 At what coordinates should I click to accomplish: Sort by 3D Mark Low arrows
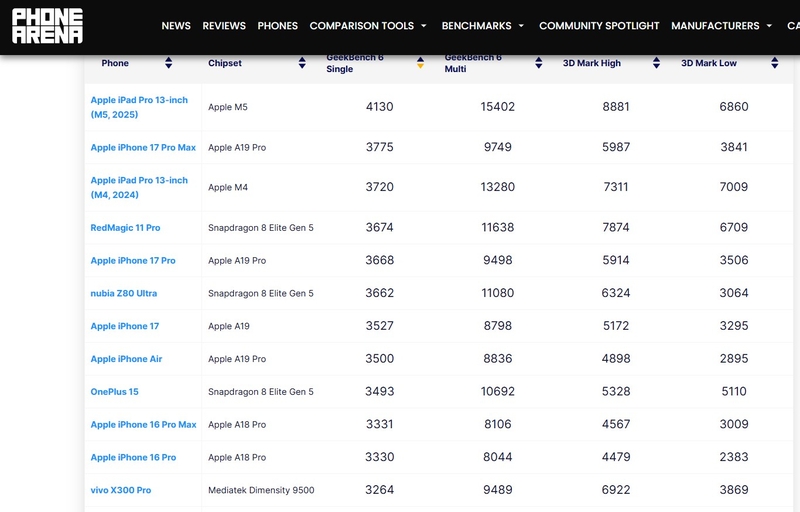(x=774, y=63)
